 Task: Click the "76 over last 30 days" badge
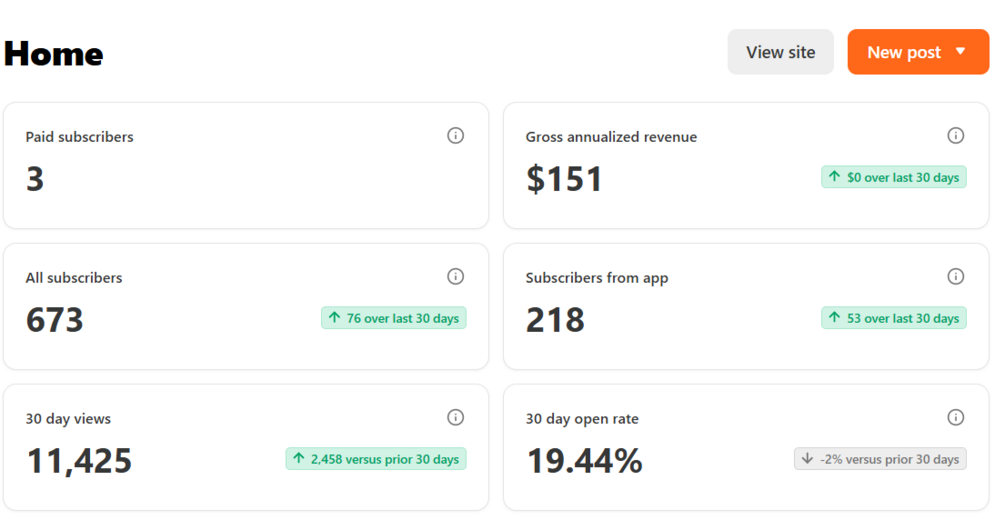393,319
